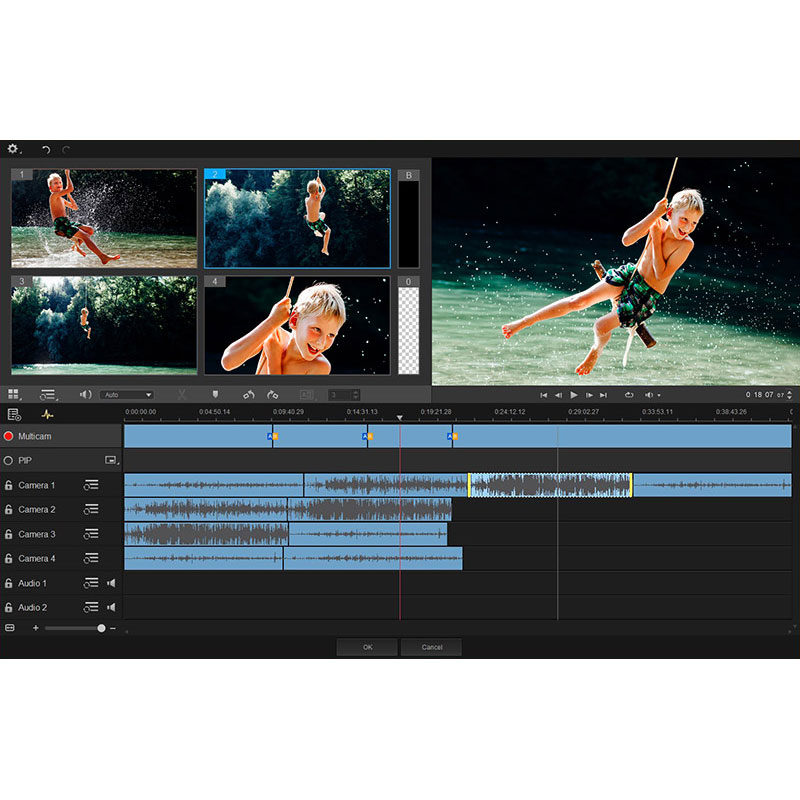Click the loop playback icon

coord(628,395)
